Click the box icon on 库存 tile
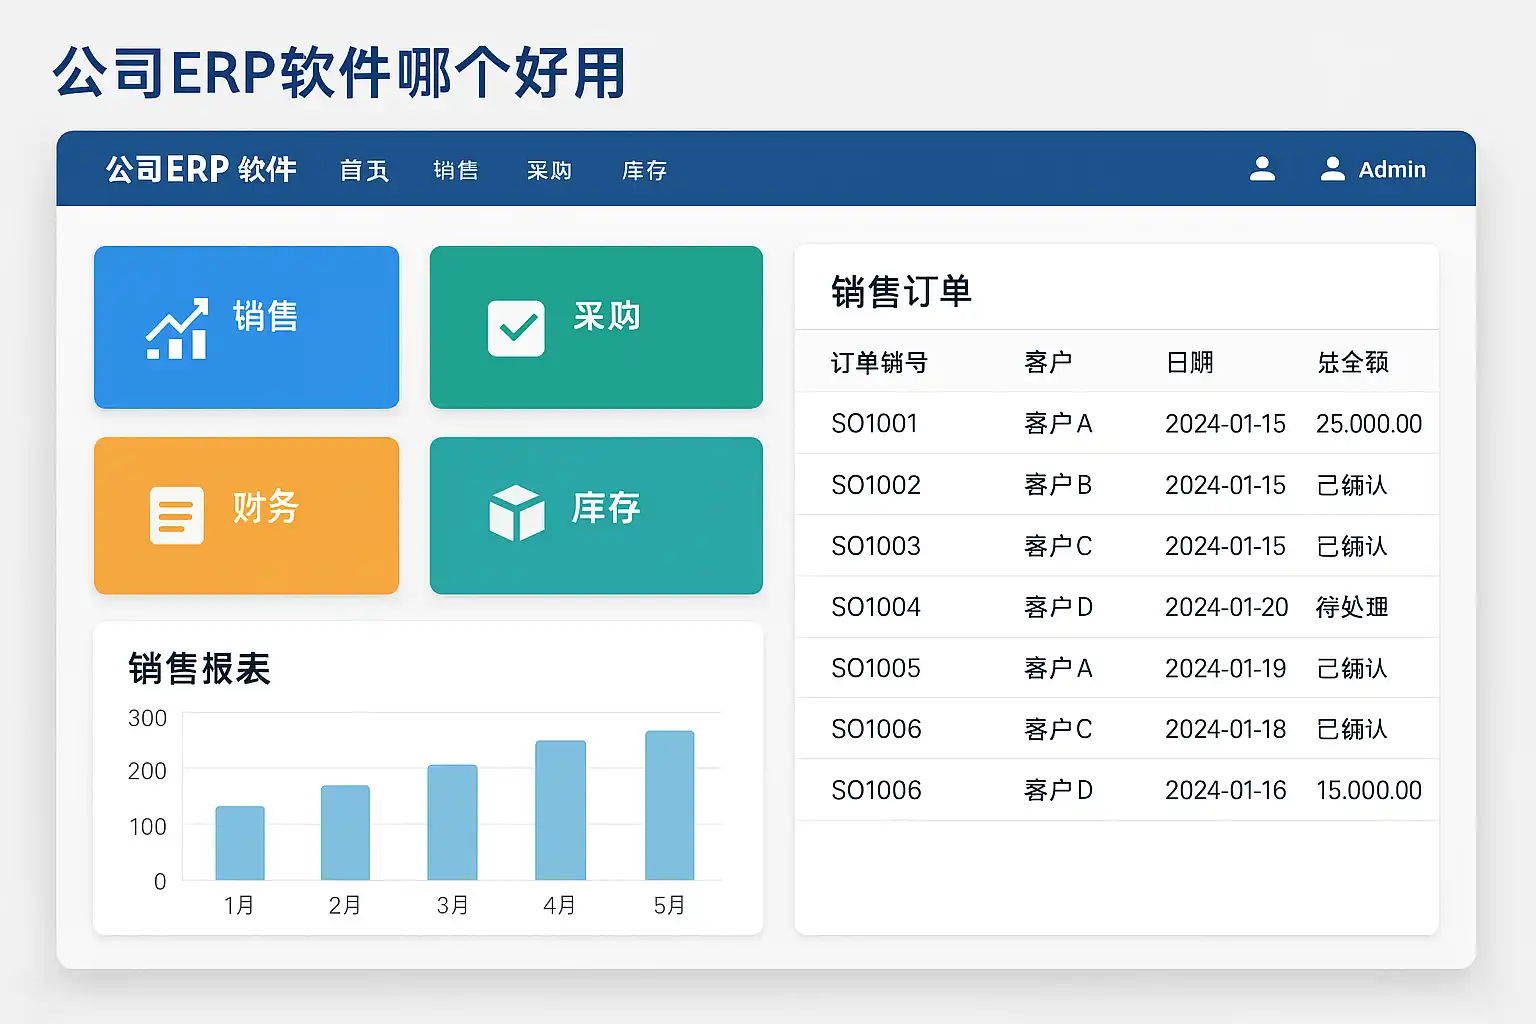The height and width of the screenshot is (1024, 1536). pos(516,512)
